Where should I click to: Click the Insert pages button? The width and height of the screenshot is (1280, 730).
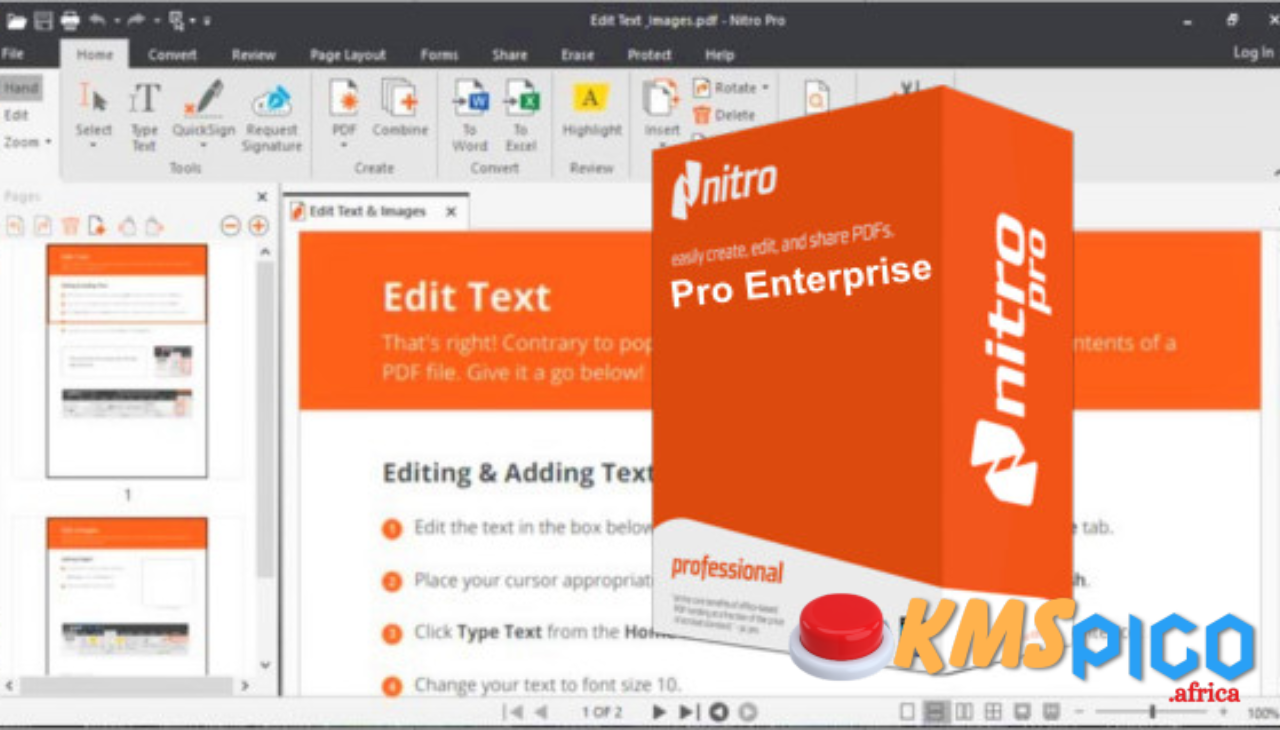[661, 108]
